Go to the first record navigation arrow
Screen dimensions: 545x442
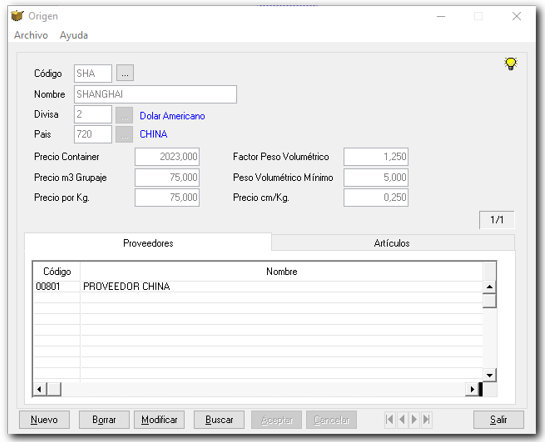[390, 419]
